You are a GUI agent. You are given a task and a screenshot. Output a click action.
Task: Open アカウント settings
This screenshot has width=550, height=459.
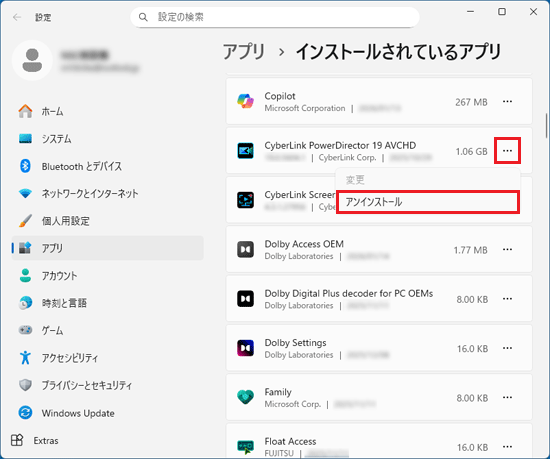(107, 276)
